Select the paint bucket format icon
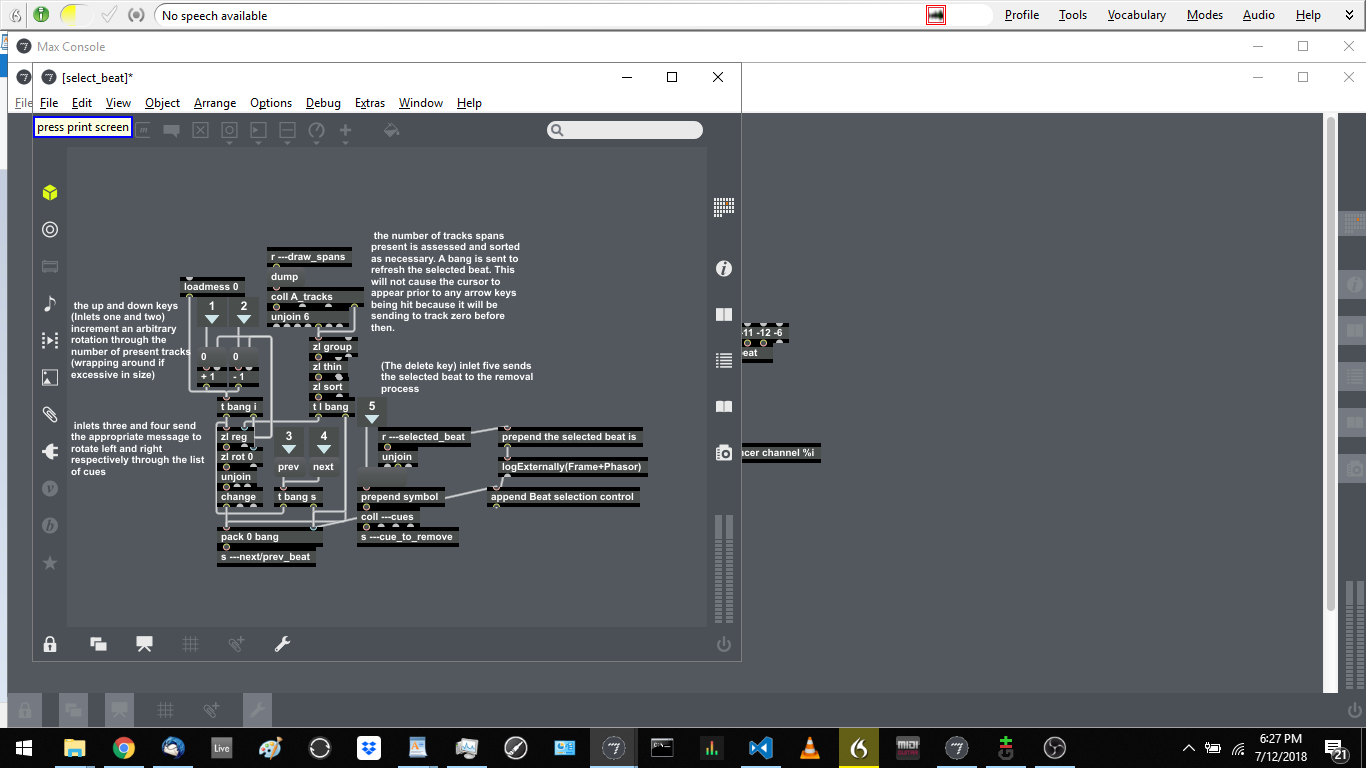The image size is (1366, 768). 391,130
